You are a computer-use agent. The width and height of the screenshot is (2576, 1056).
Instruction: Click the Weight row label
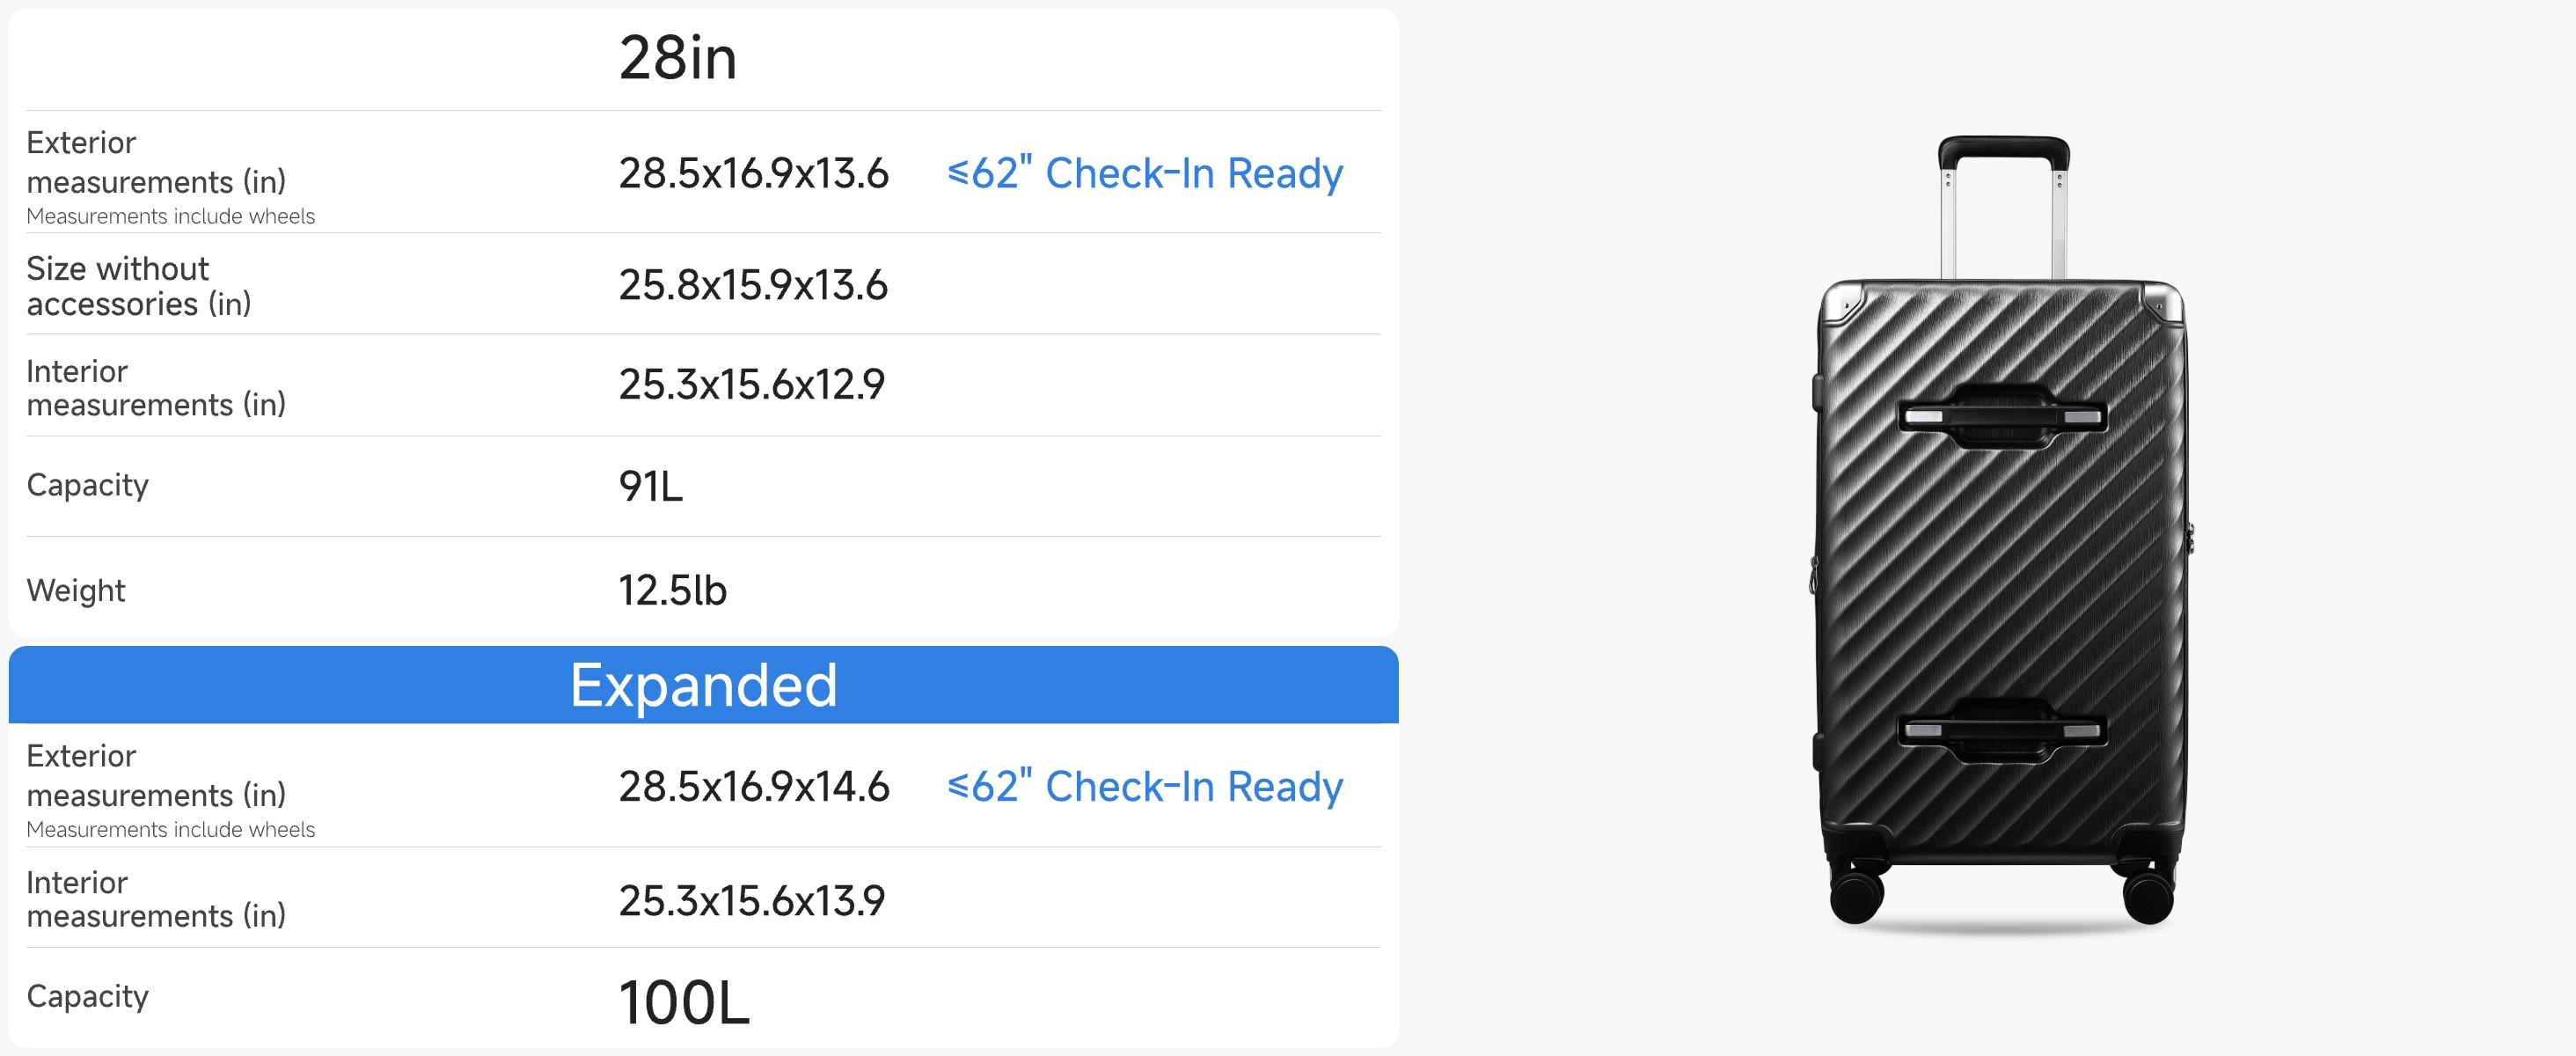coord(76,590)
